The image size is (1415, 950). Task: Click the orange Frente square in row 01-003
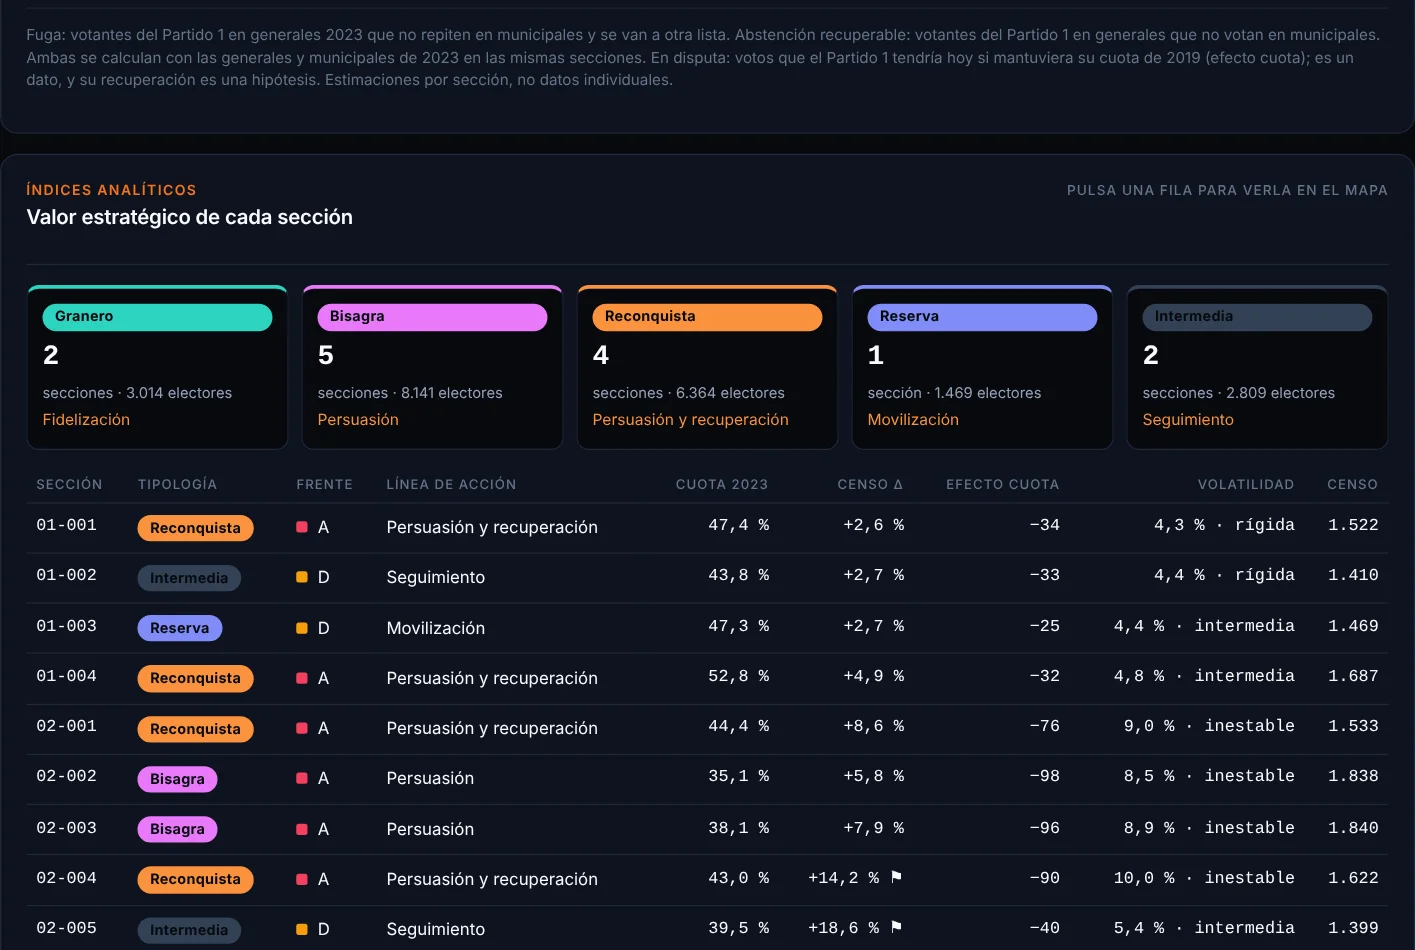[x=302, y=628]
